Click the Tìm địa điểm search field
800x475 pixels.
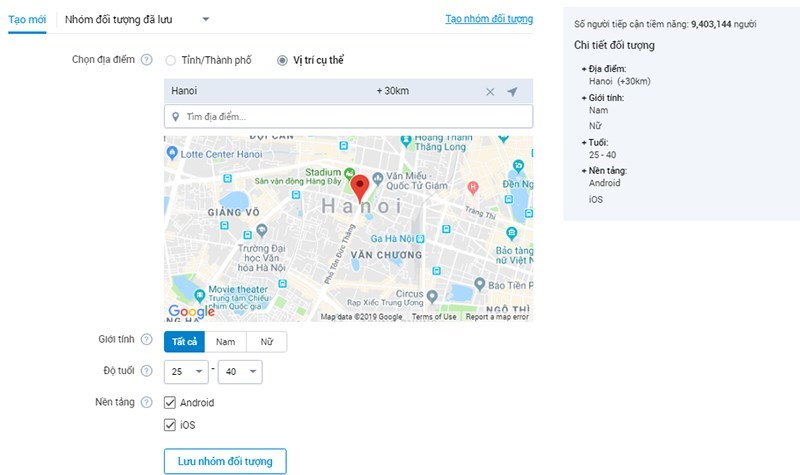[350, 117]
